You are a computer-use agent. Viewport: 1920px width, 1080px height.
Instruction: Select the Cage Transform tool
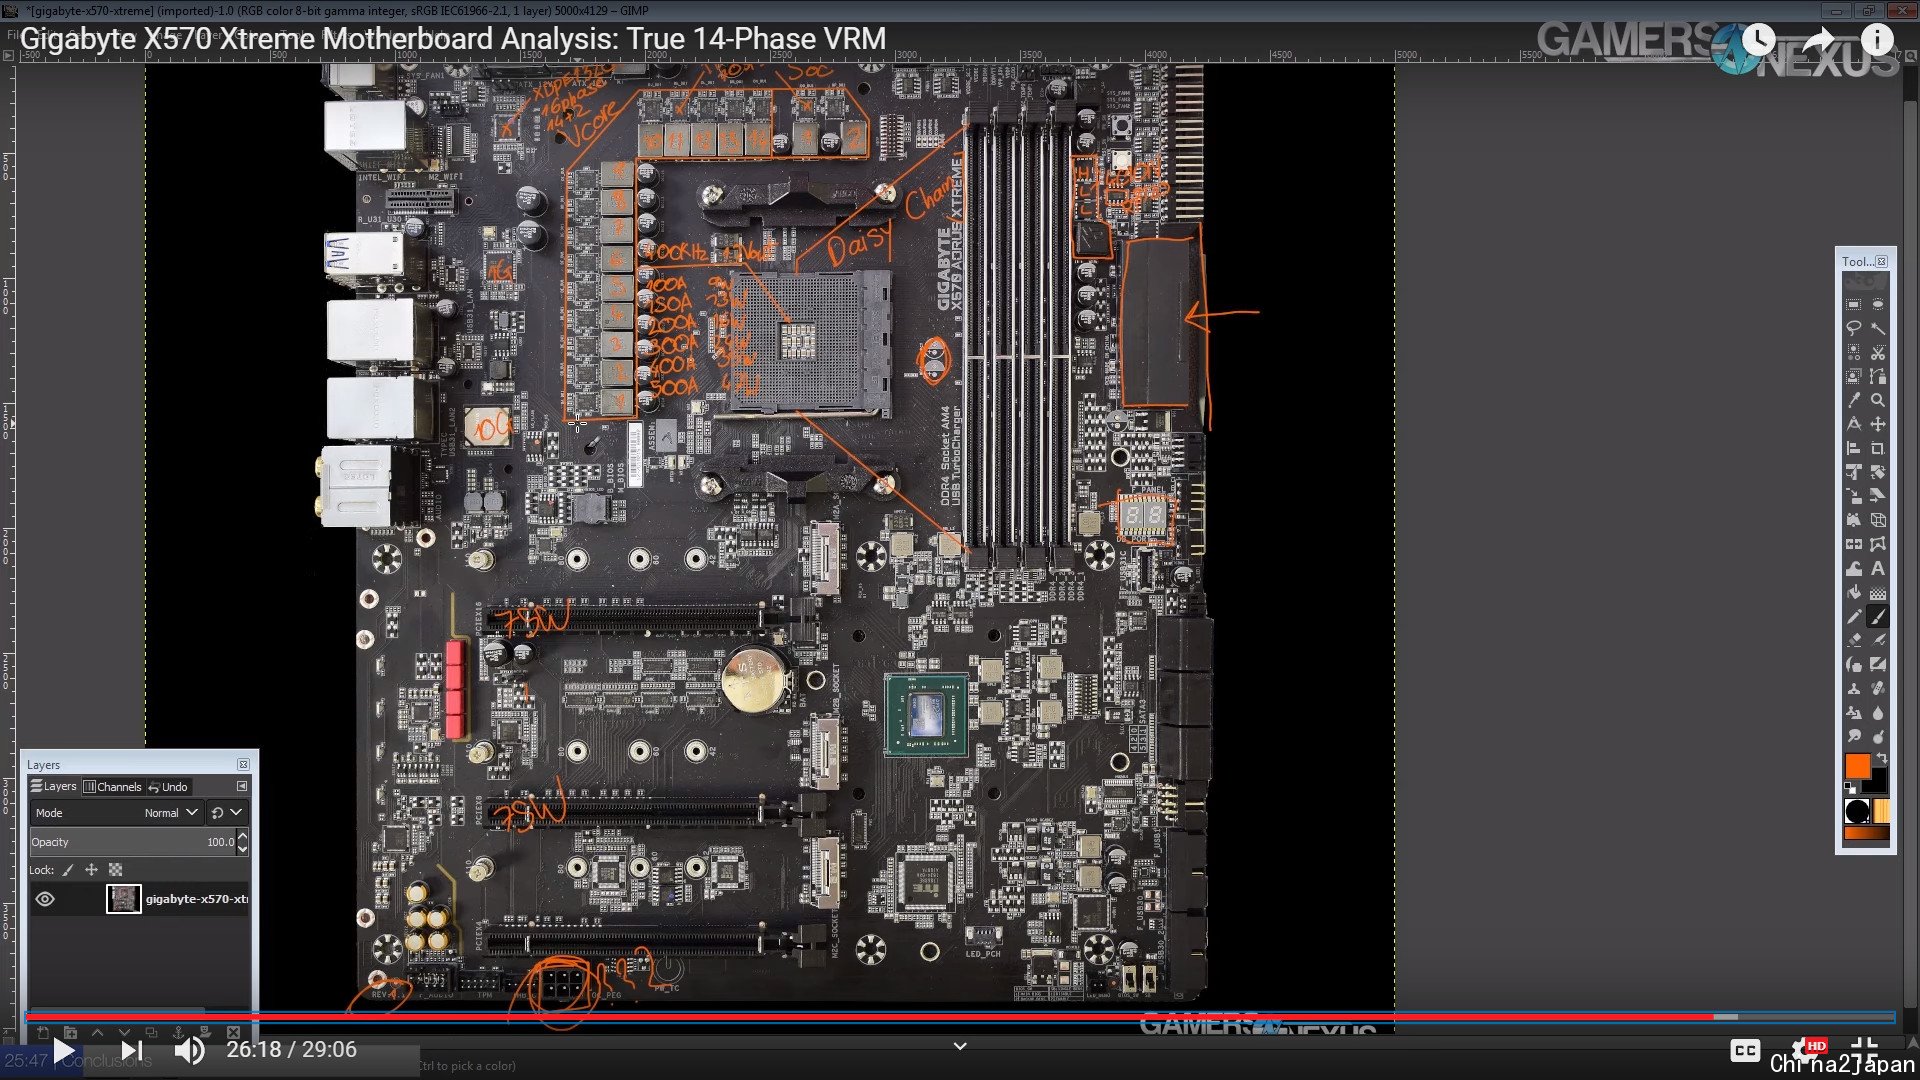pyautogui.click(x=1878, y=543)
